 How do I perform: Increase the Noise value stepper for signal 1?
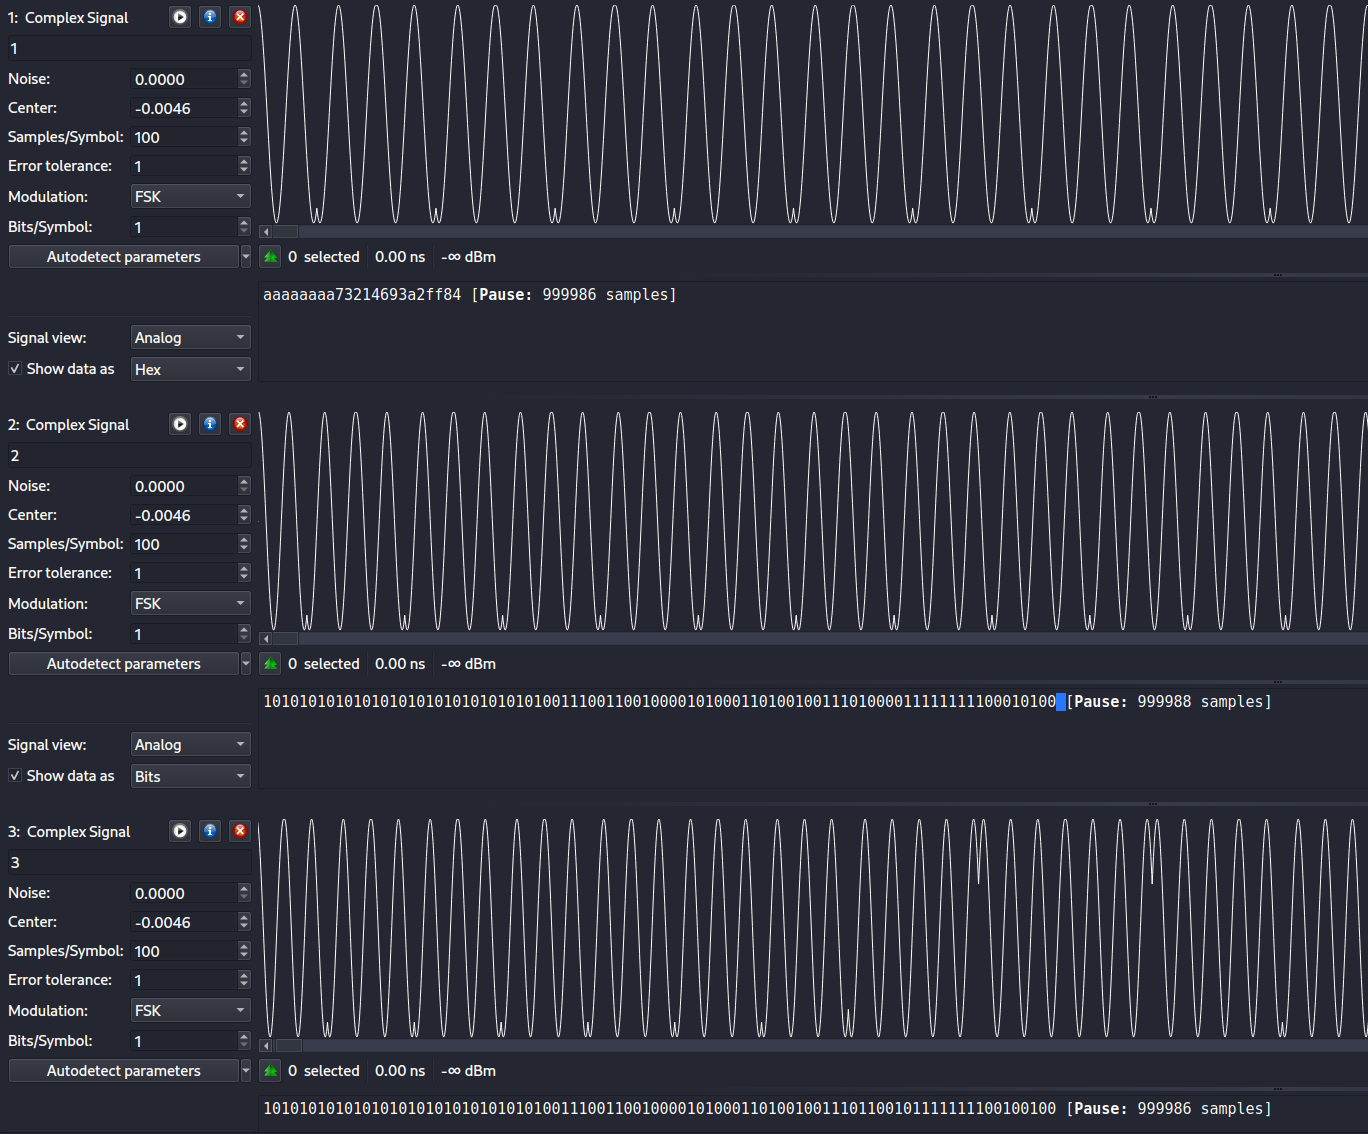244,74
